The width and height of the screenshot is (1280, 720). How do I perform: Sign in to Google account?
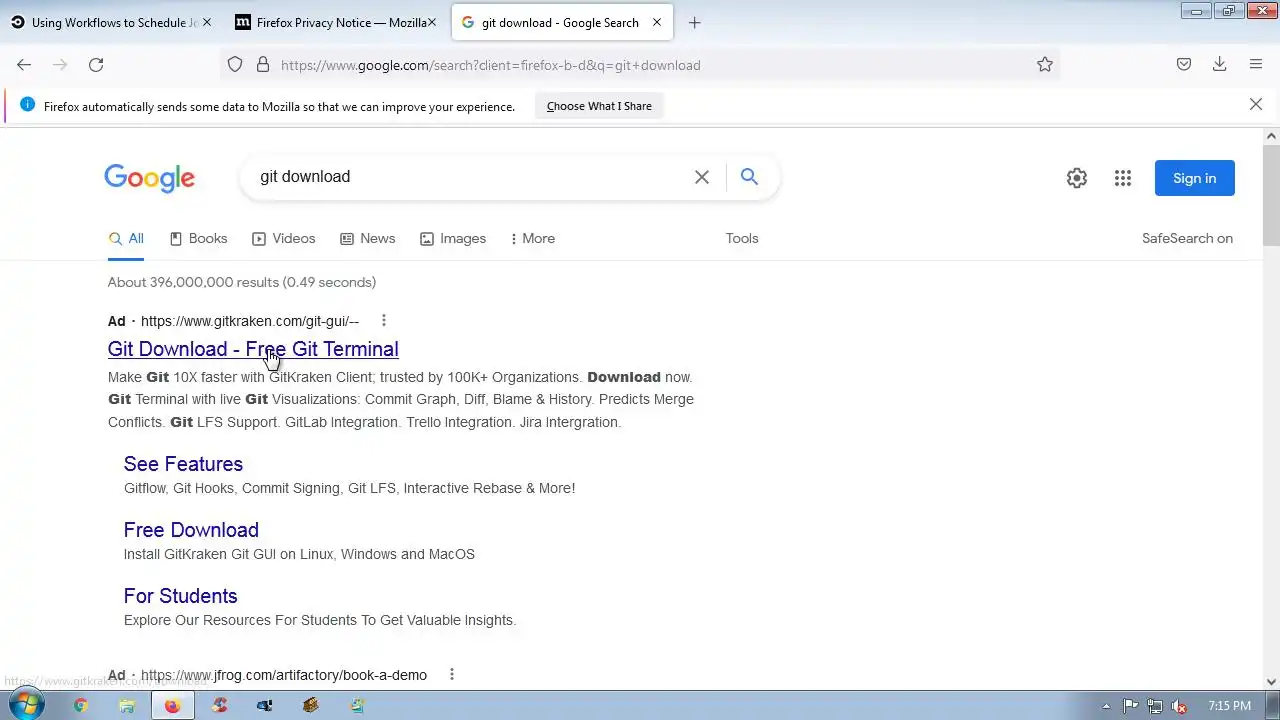(1195, 178)
